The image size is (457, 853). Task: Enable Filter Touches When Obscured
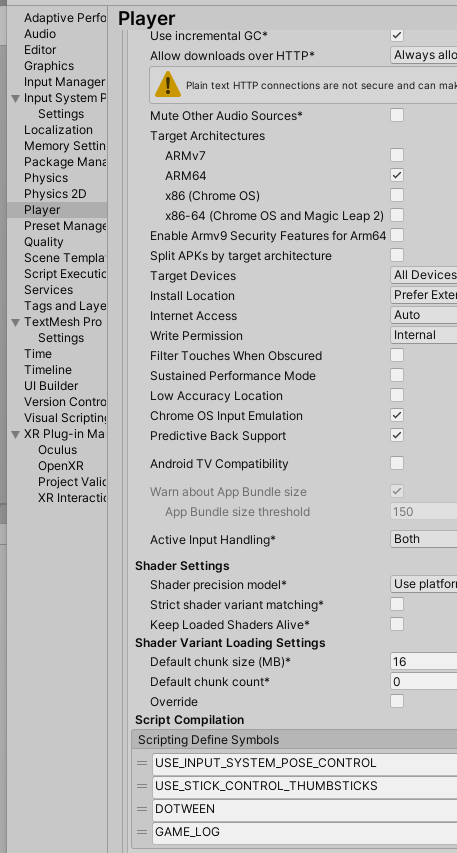click(397, 355)
